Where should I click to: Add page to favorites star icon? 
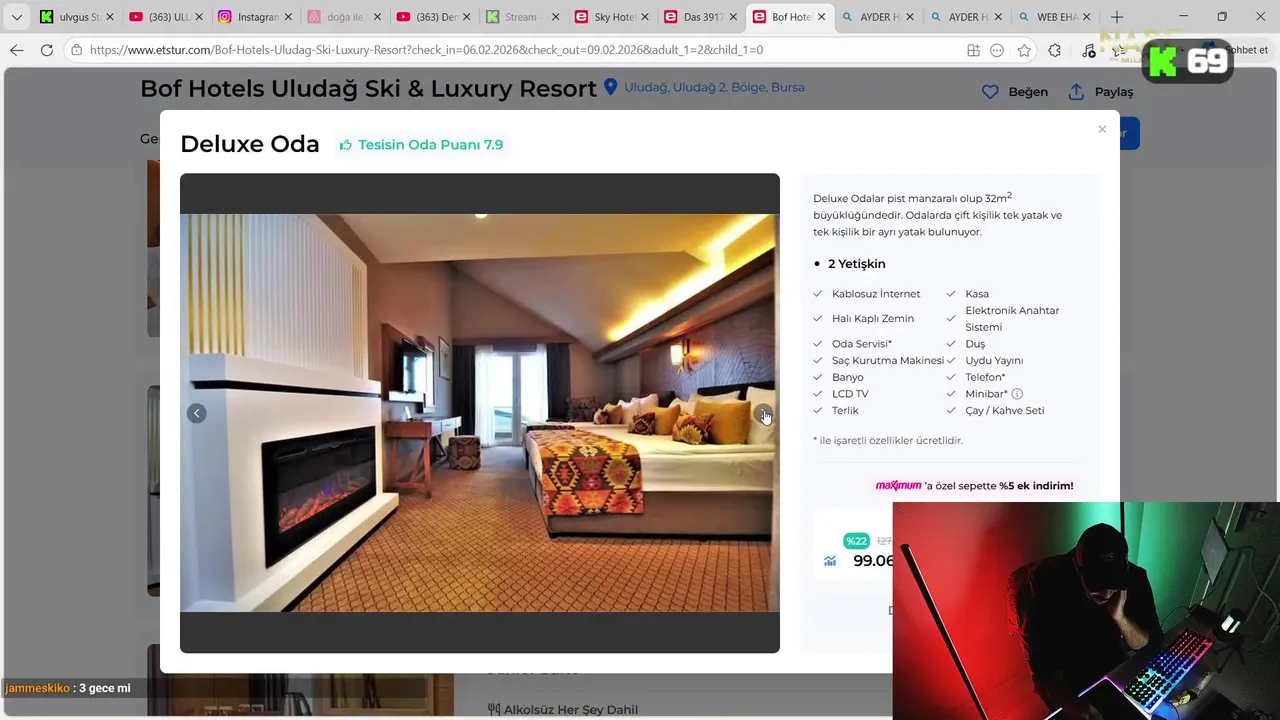pos(1024,50)
